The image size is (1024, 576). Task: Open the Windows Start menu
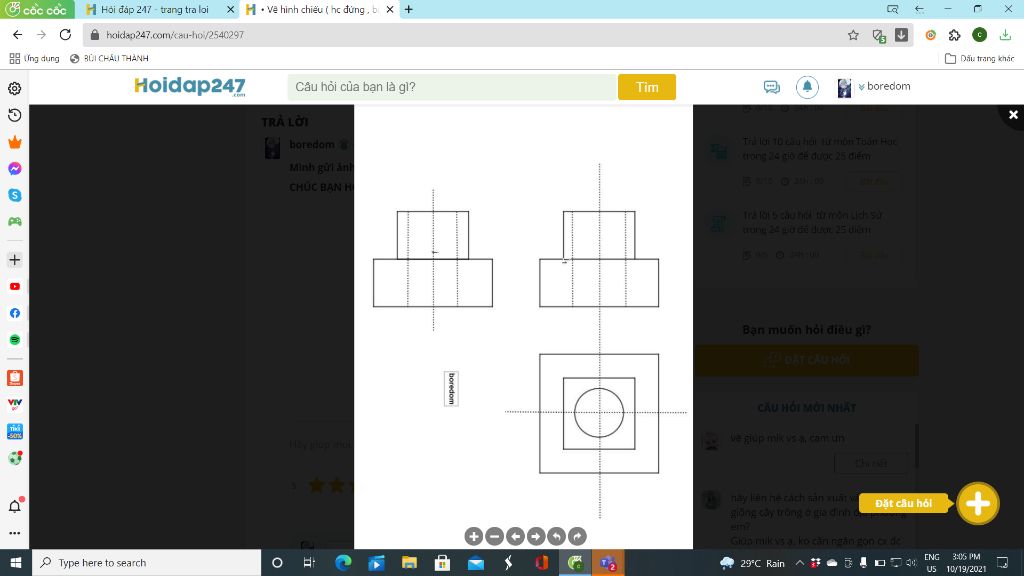point(16,562)
